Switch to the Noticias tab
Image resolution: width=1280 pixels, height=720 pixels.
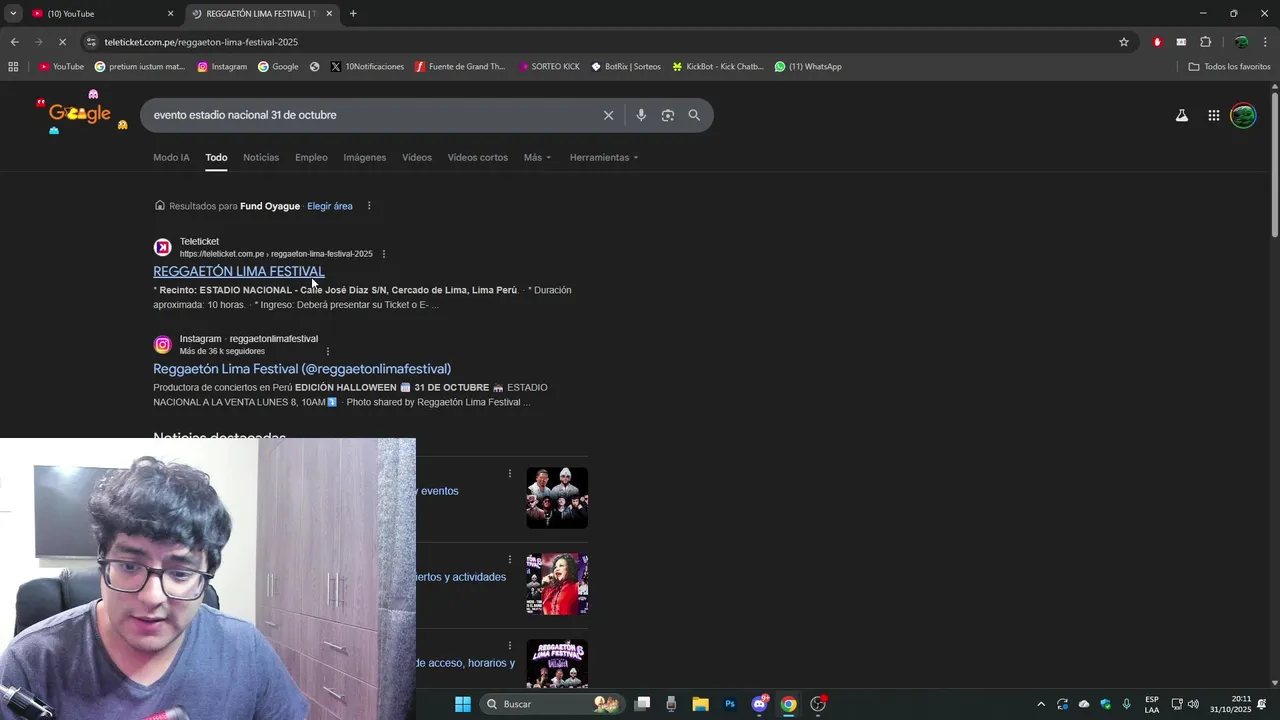point(261,157)
